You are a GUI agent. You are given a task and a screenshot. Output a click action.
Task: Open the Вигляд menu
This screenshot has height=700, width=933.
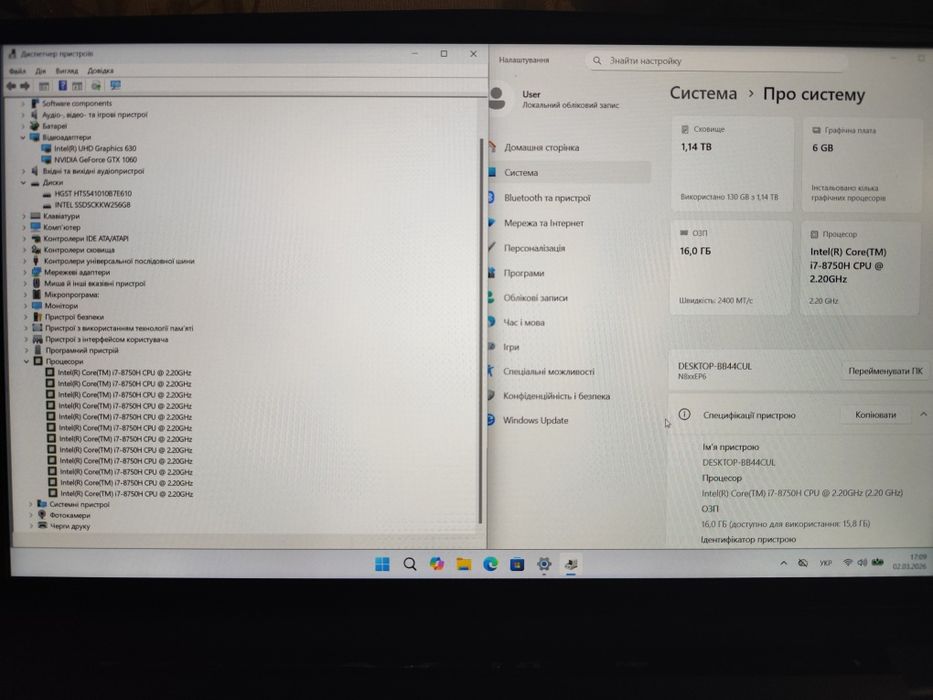pos(67,71)
